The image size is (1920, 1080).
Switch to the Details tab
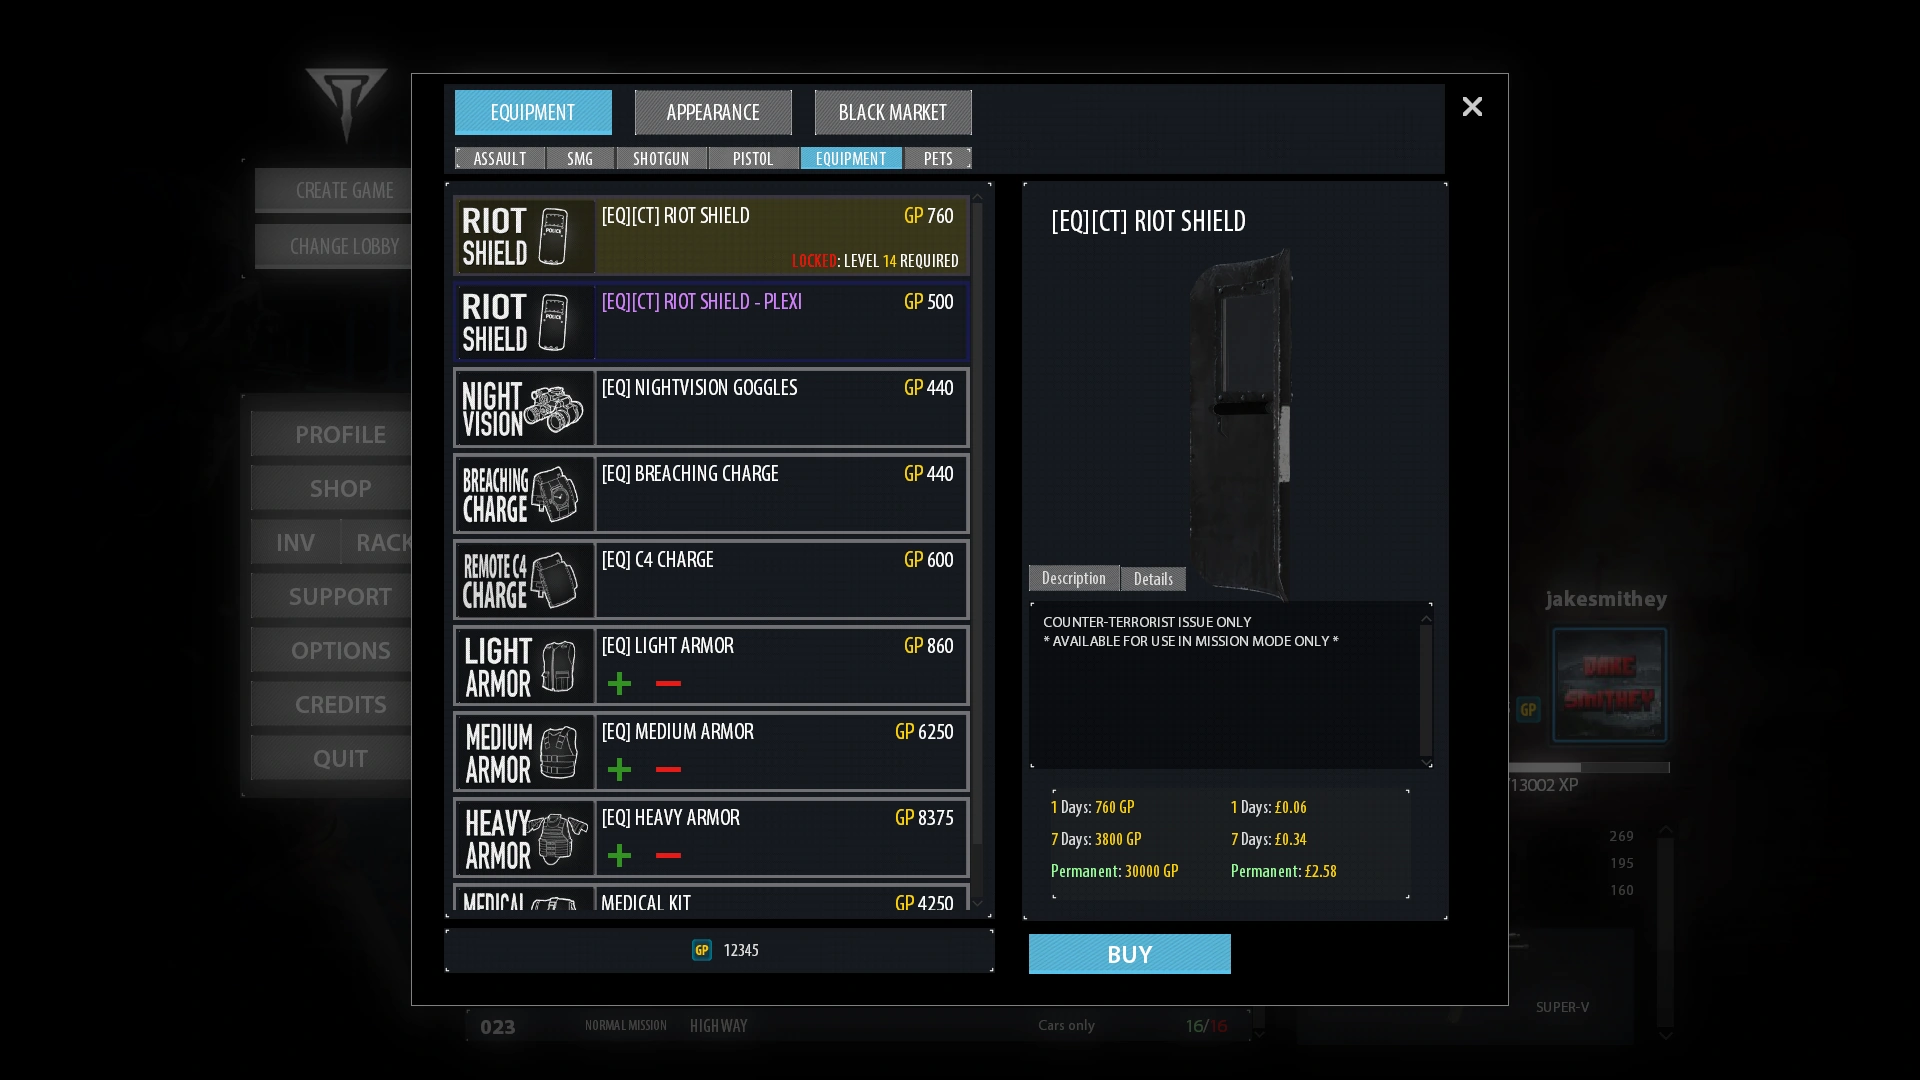point(1153,579)
